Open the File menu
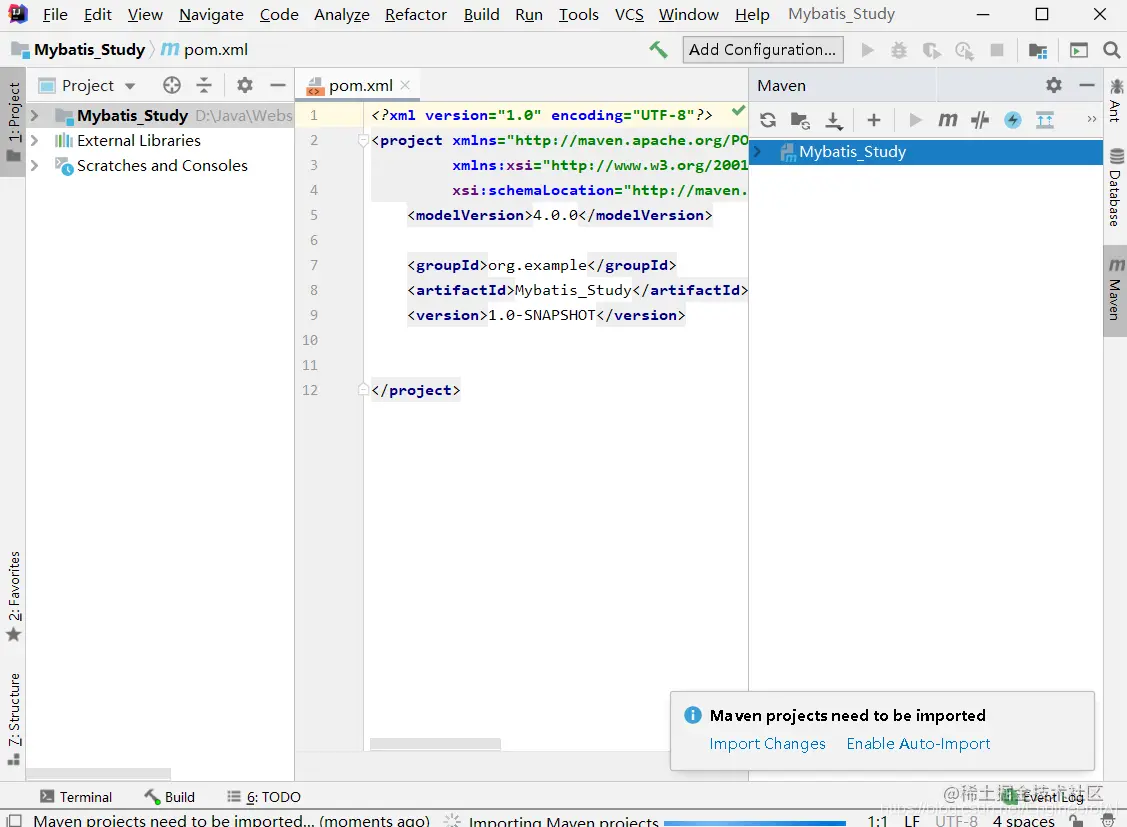1127x827 pixels. click(55, 14)
